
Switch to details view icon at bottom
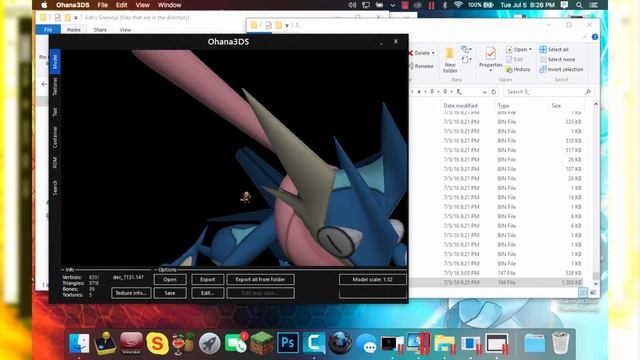(583, 292)
